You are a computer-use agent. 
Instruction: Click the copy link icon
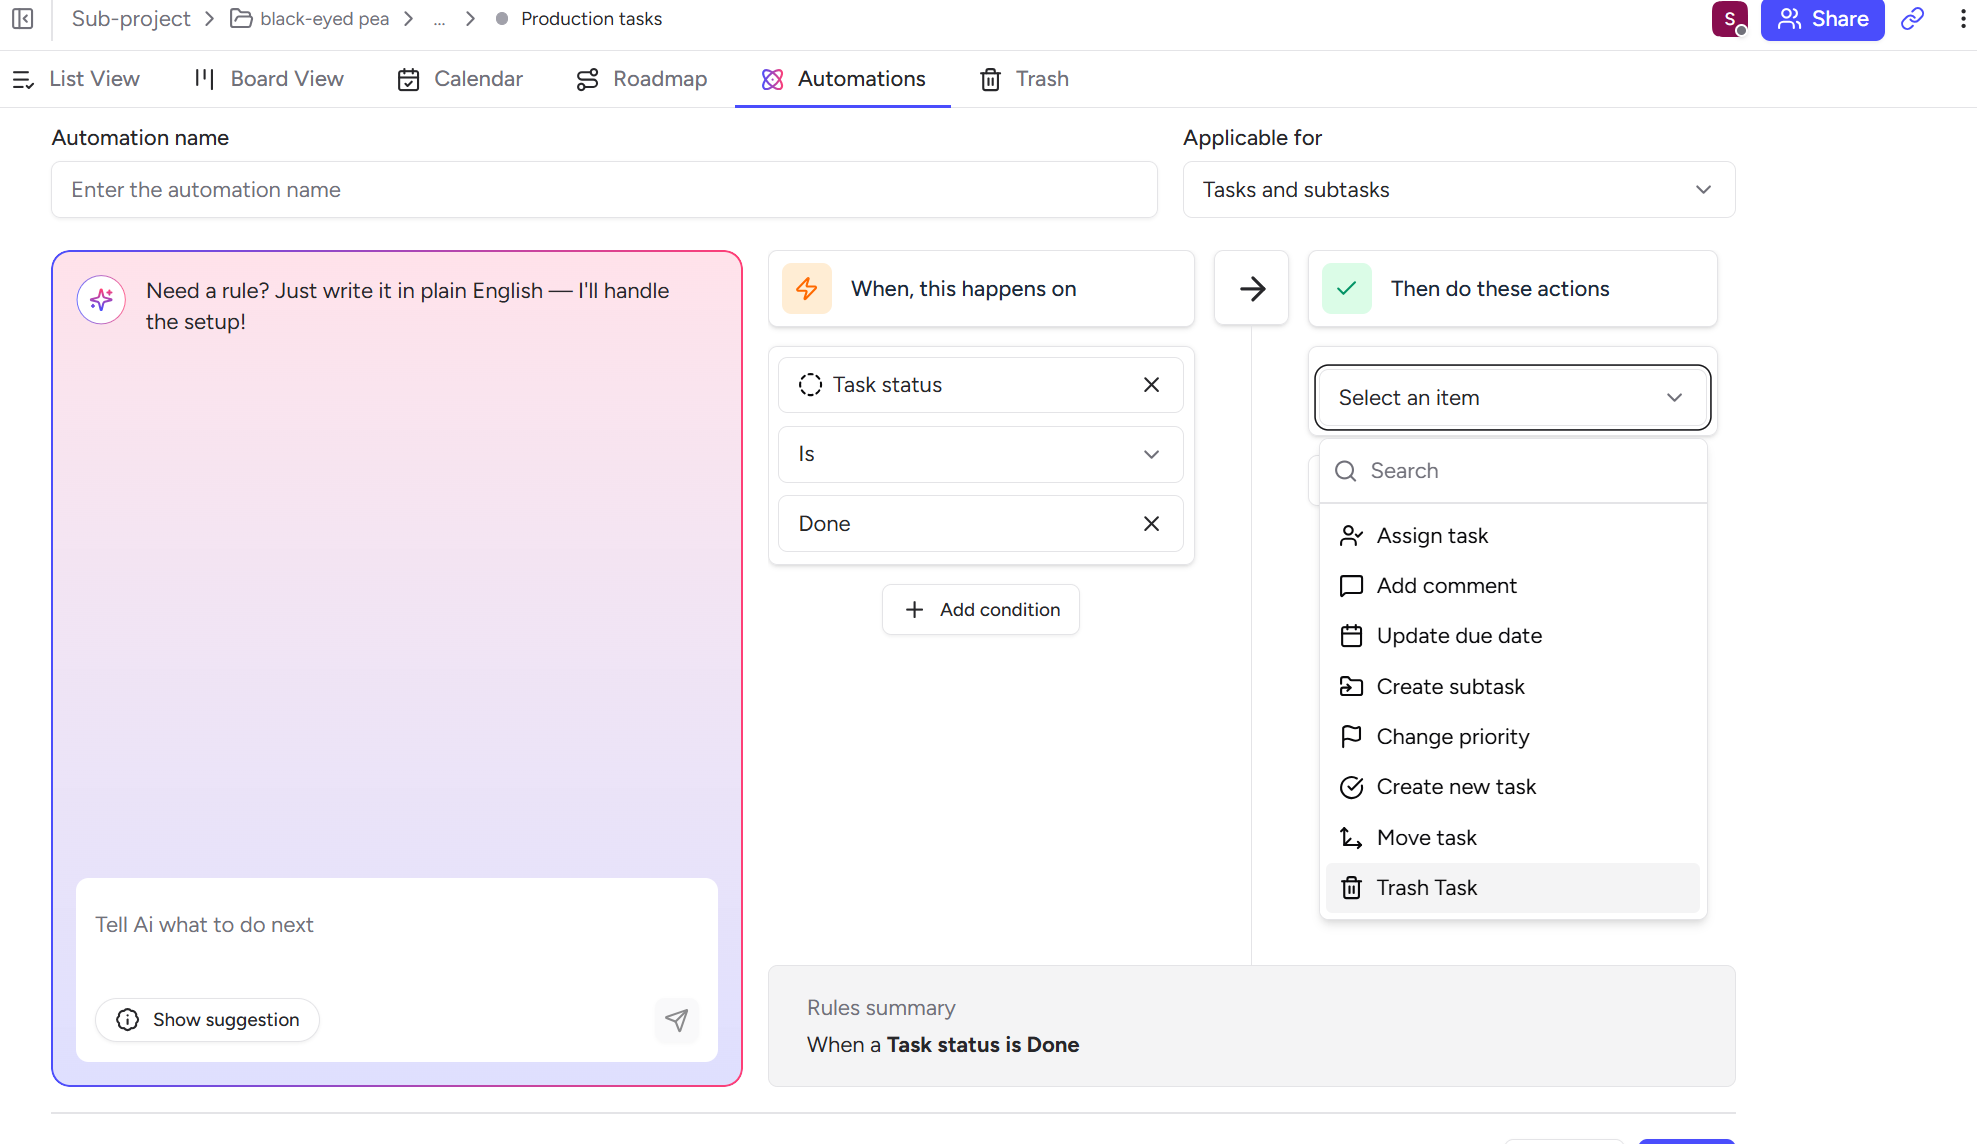tap(1912, 19)
